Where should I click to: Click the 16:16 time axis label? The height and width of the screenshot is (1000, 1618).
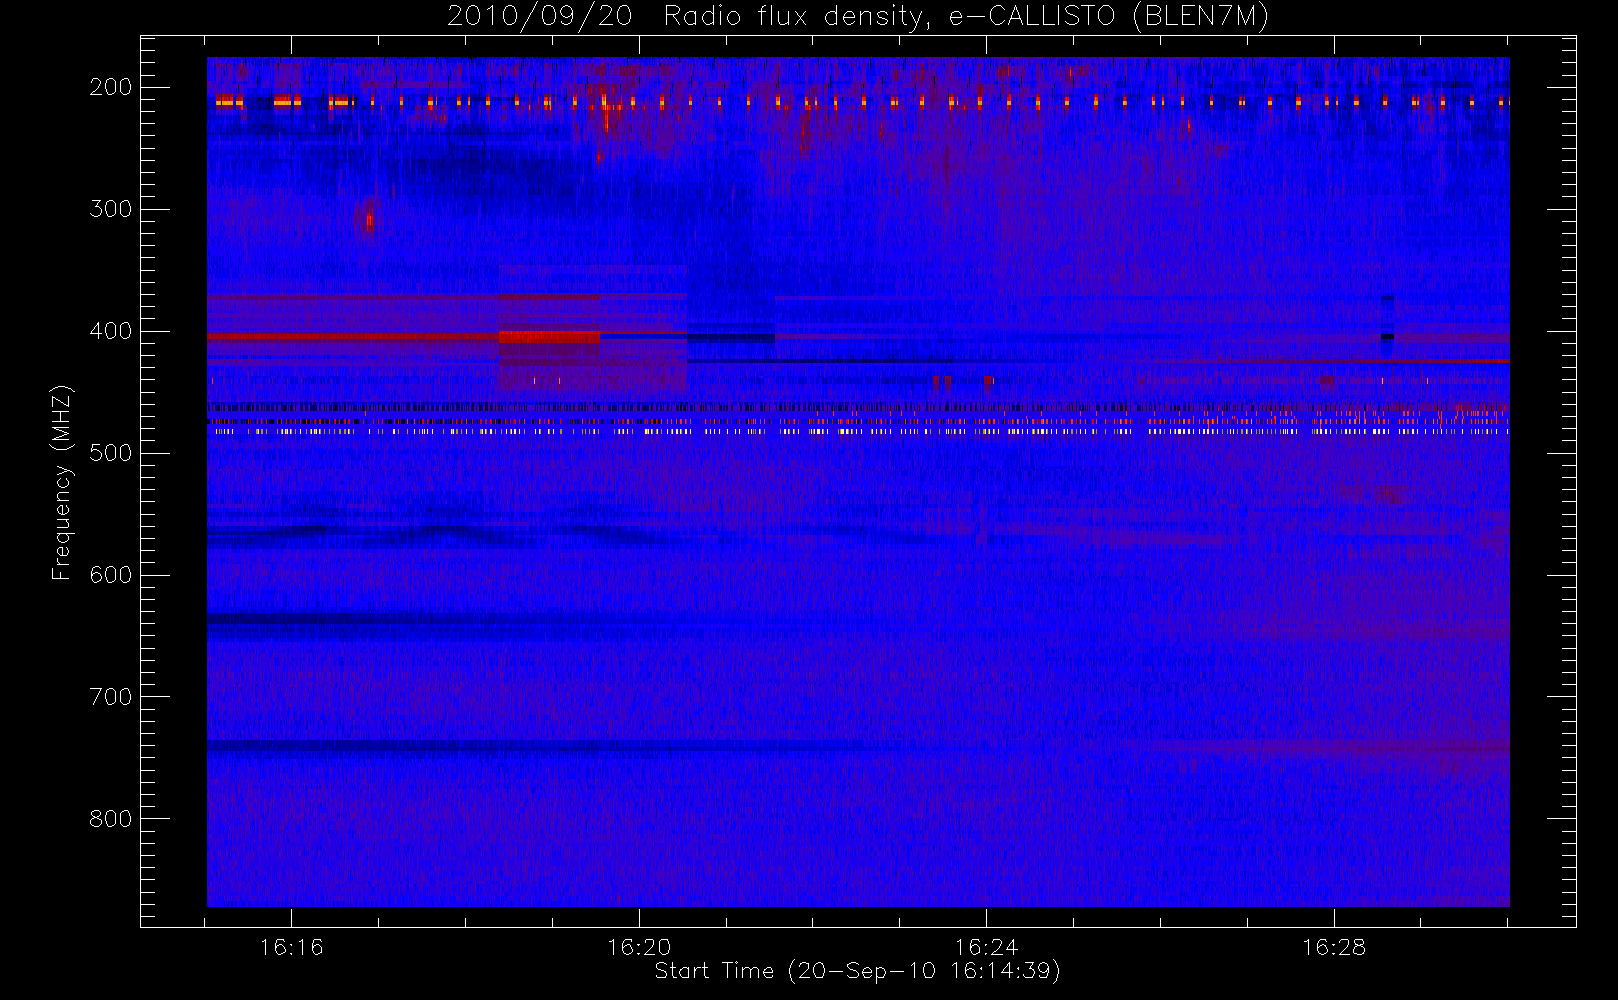point(291,947)
